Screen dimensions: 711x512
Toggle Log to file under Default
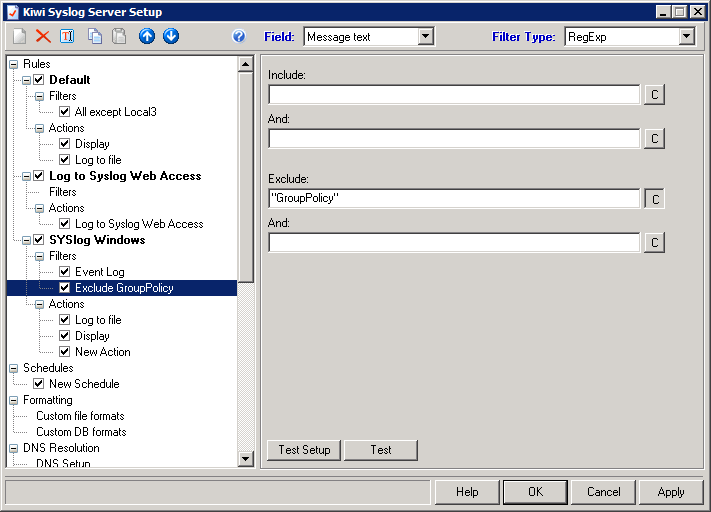pos(64,160)
